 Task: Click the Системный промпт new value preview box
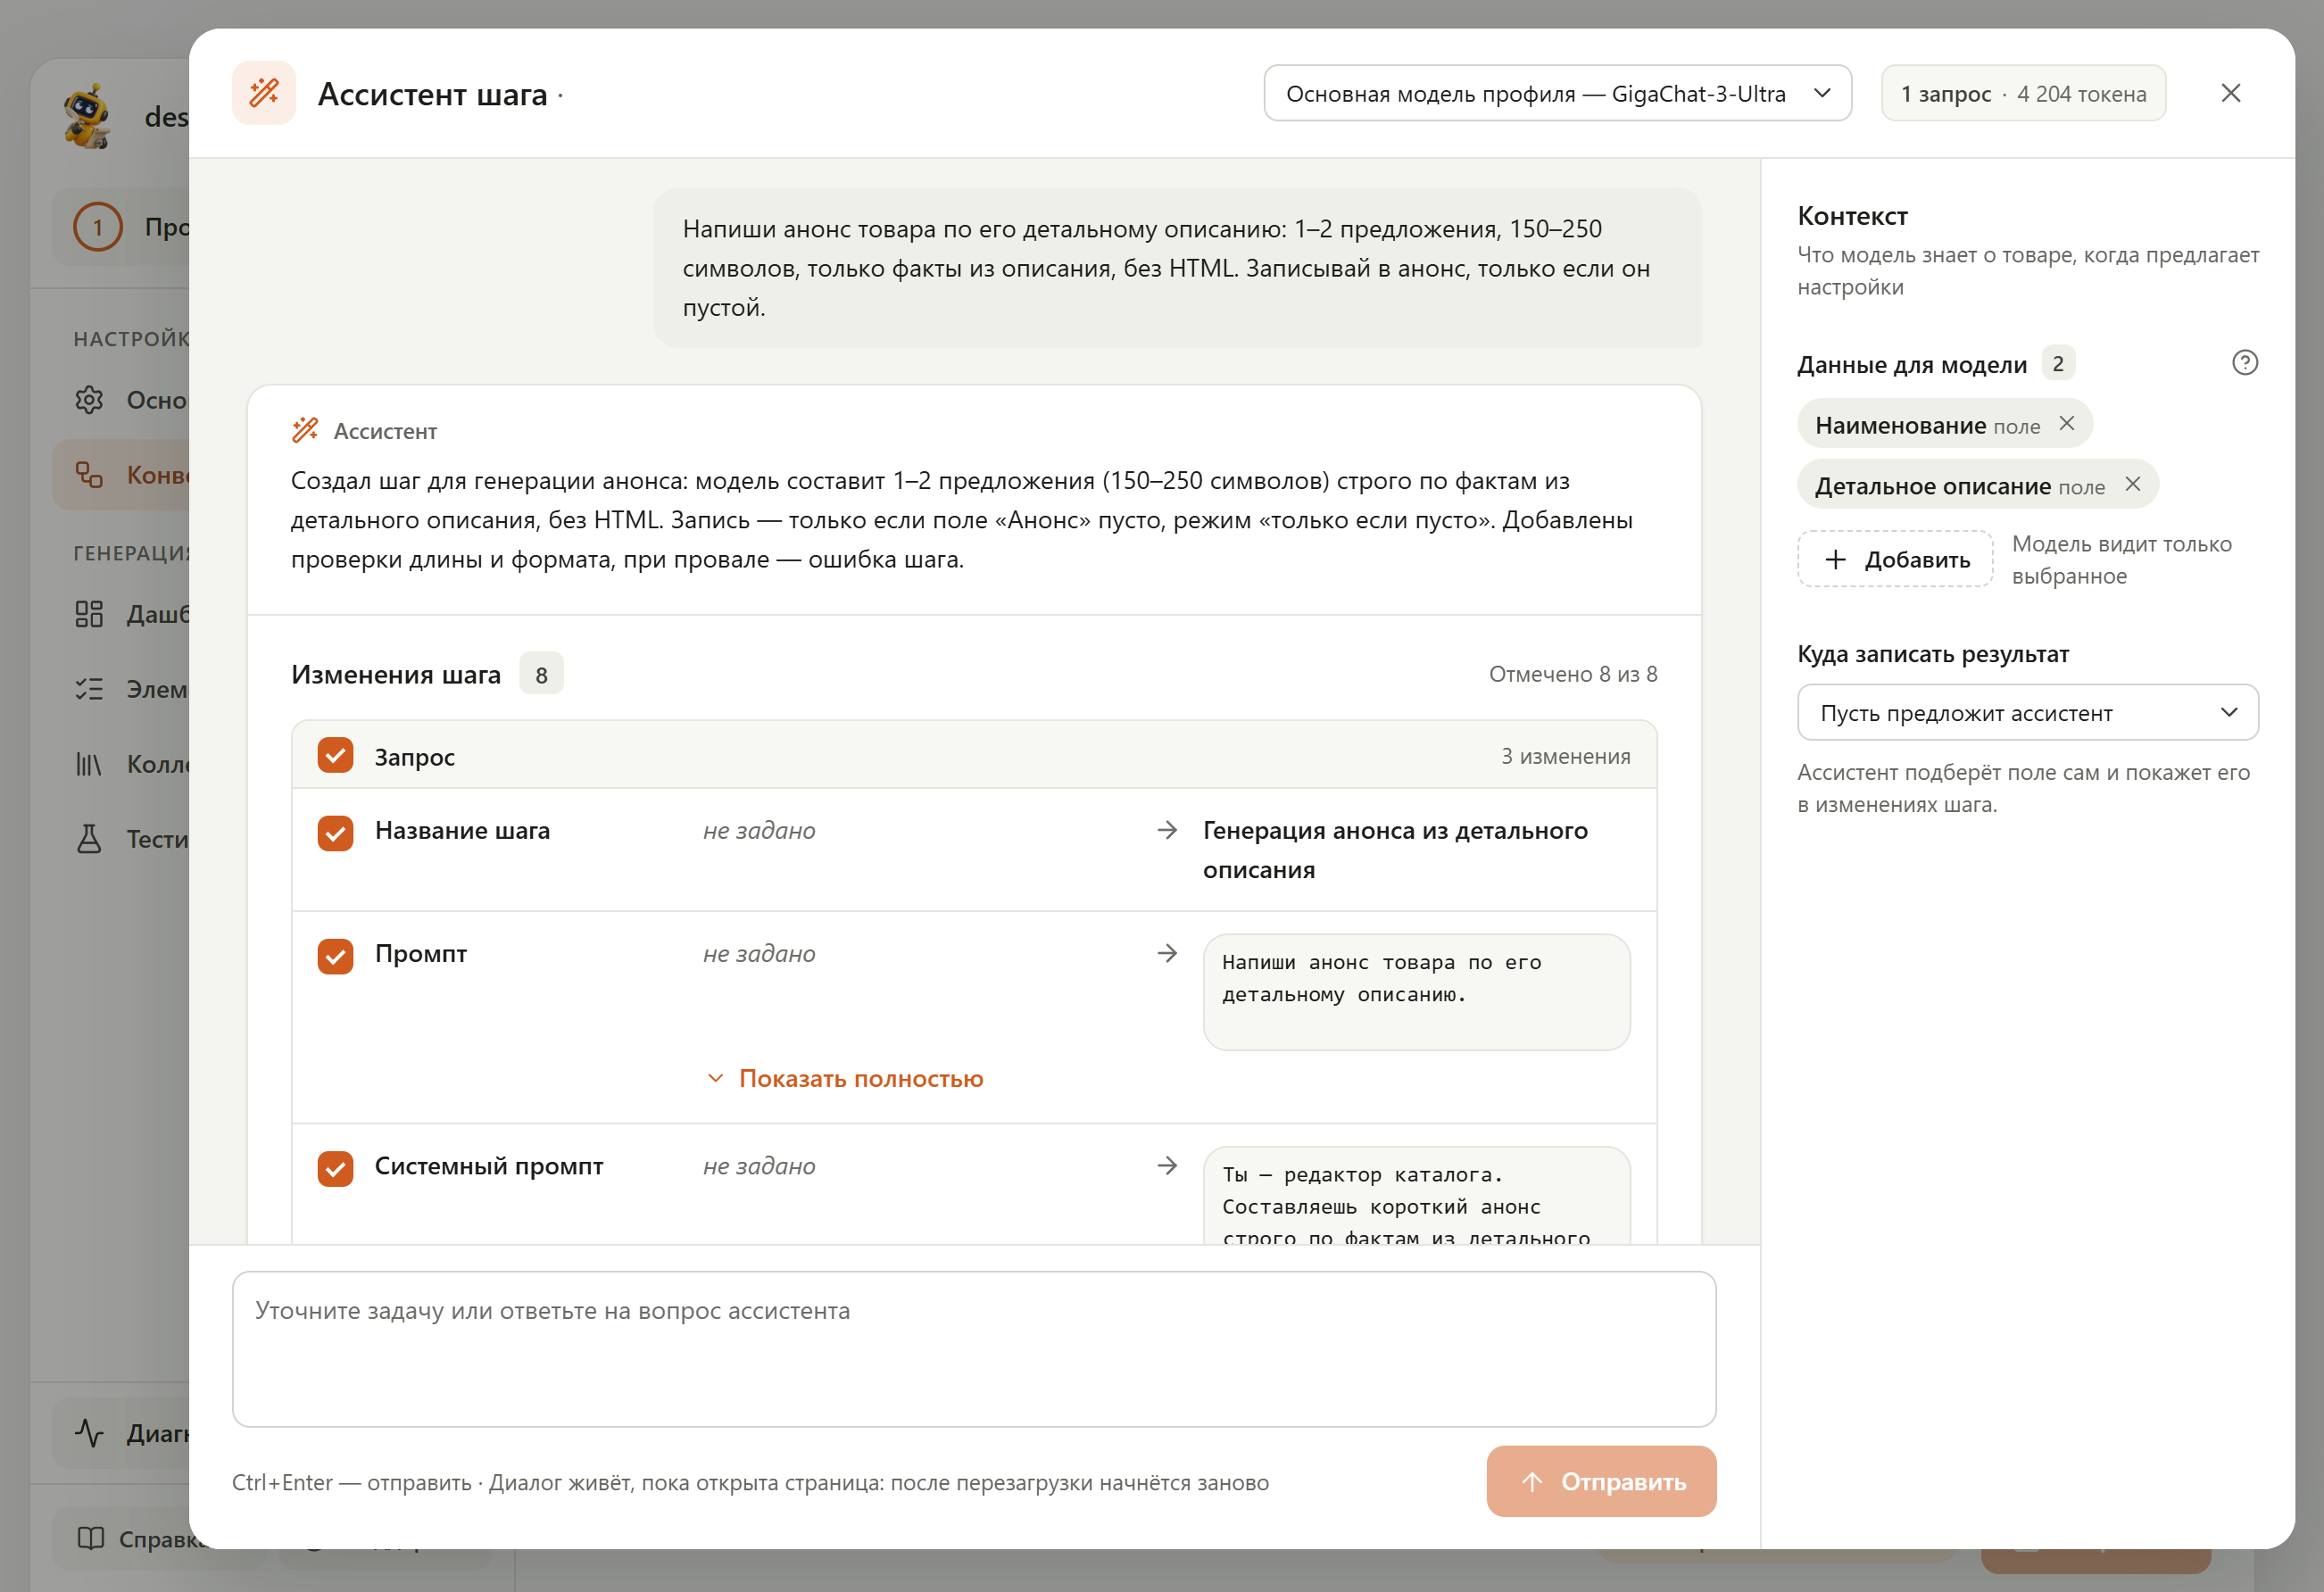[1416, 1196]
